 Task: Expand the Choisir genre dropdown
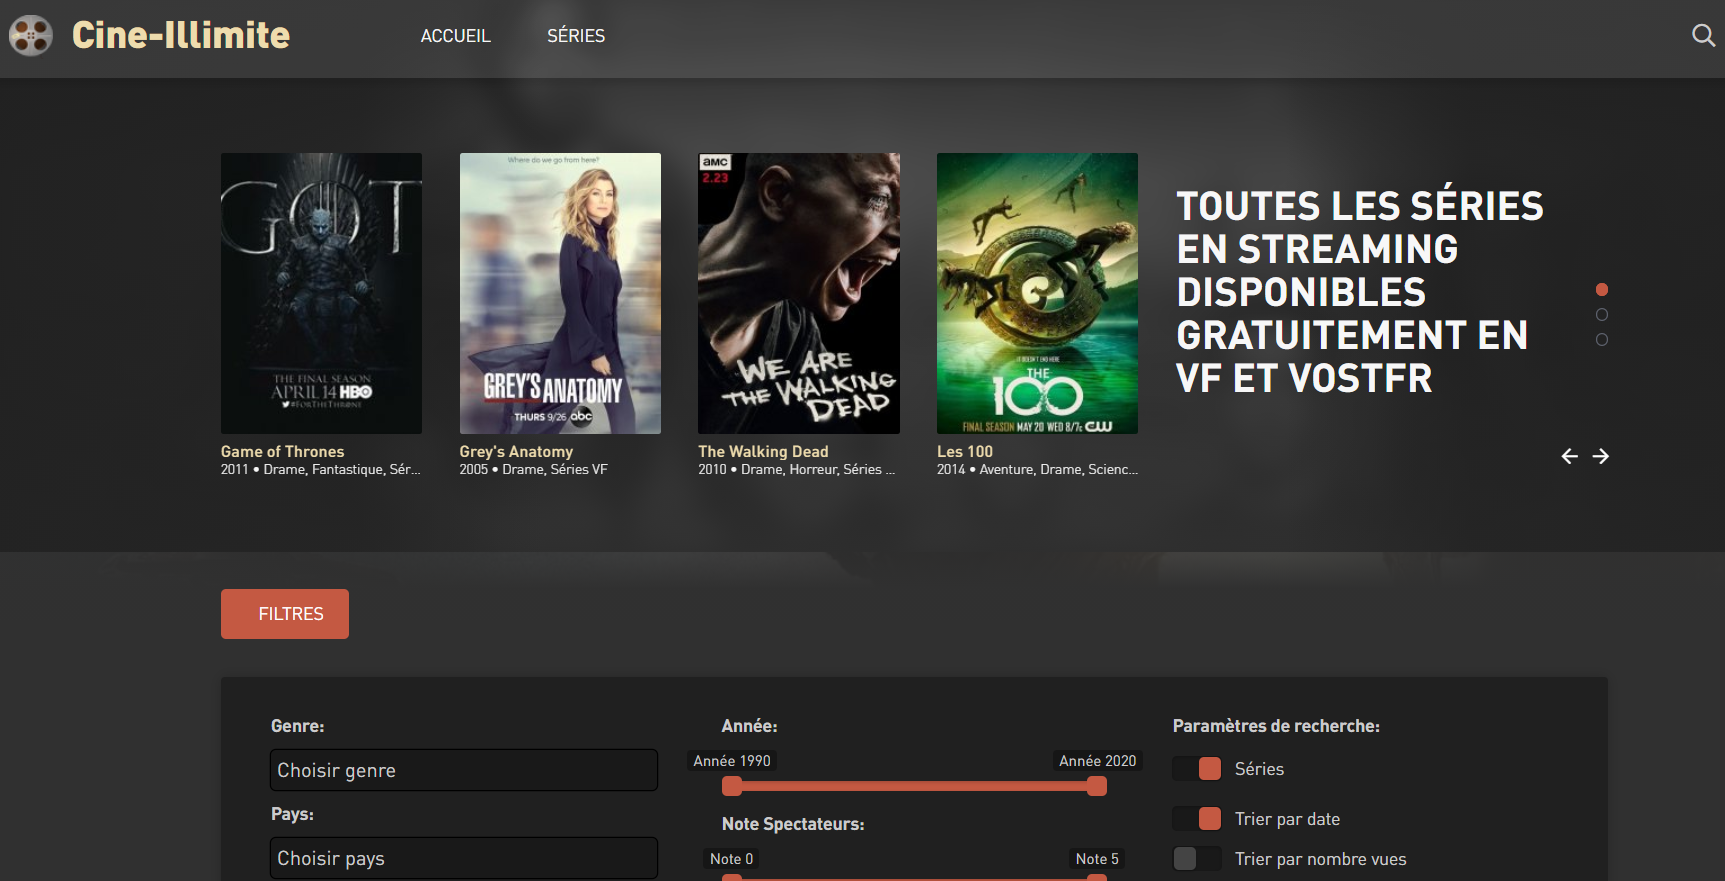(x=464, y=770)
